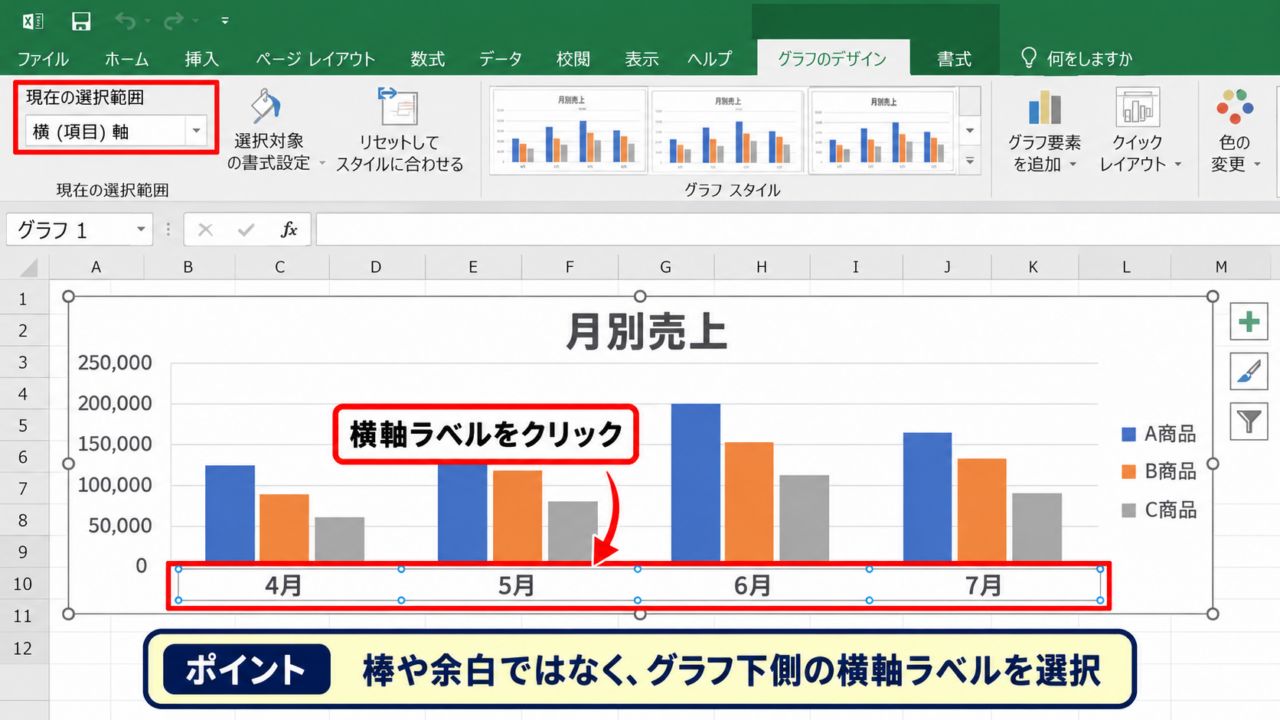Screen dimensions: 1280x720
Task: Click the Save disk icon
Action: pyautogui.click(x=82, y=20)
